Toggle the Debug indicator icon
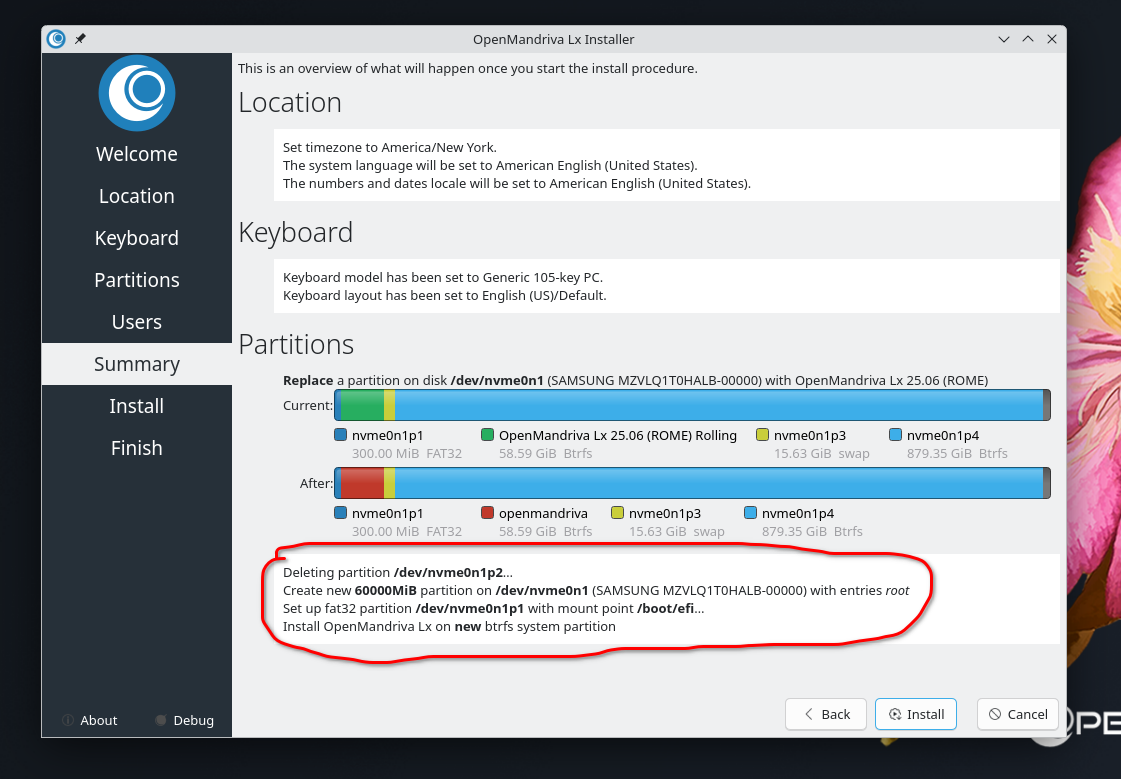 [x=161, y=720]
